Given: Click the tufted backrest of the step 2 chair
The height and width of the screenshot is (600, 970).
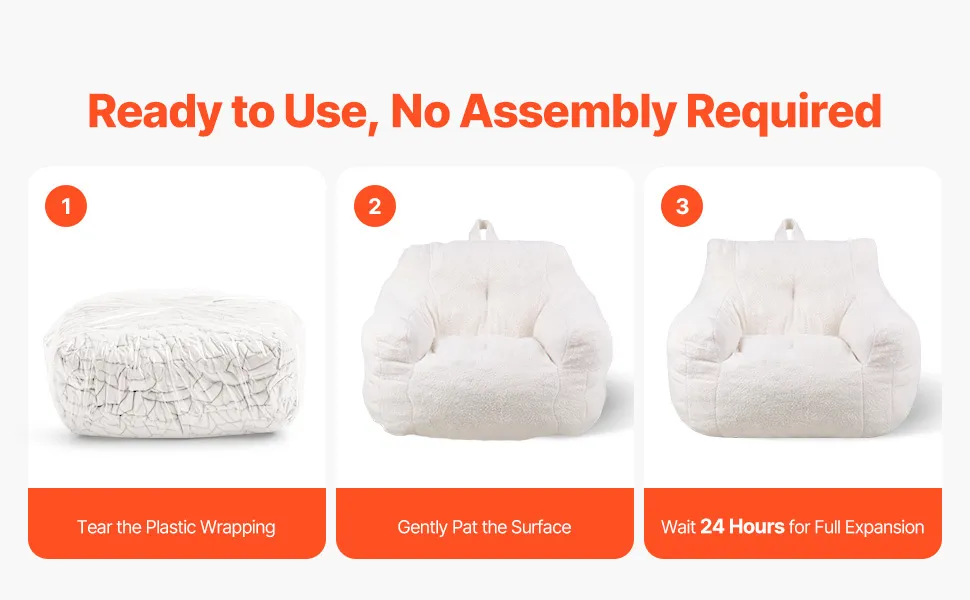Looking at the screenshot, I should tap(486, 289).
